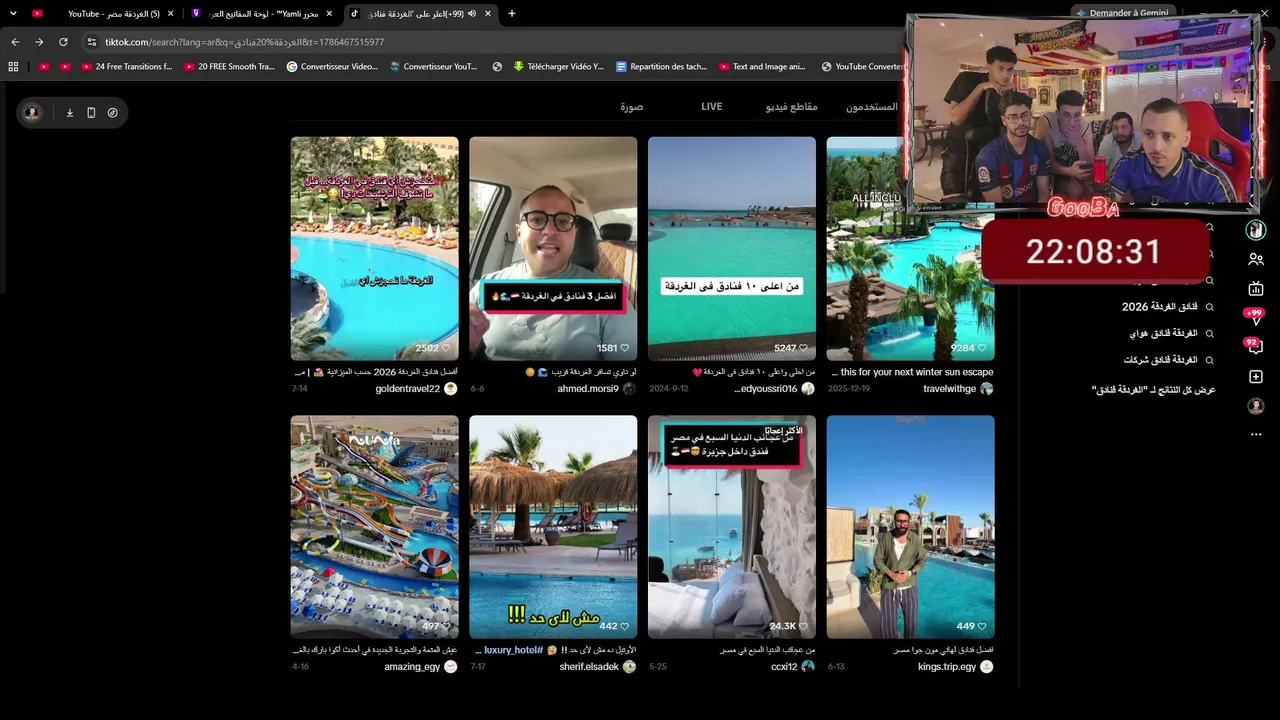
Task: Open the LIVE TV icon in sidebar
Action: (1256, 289)
